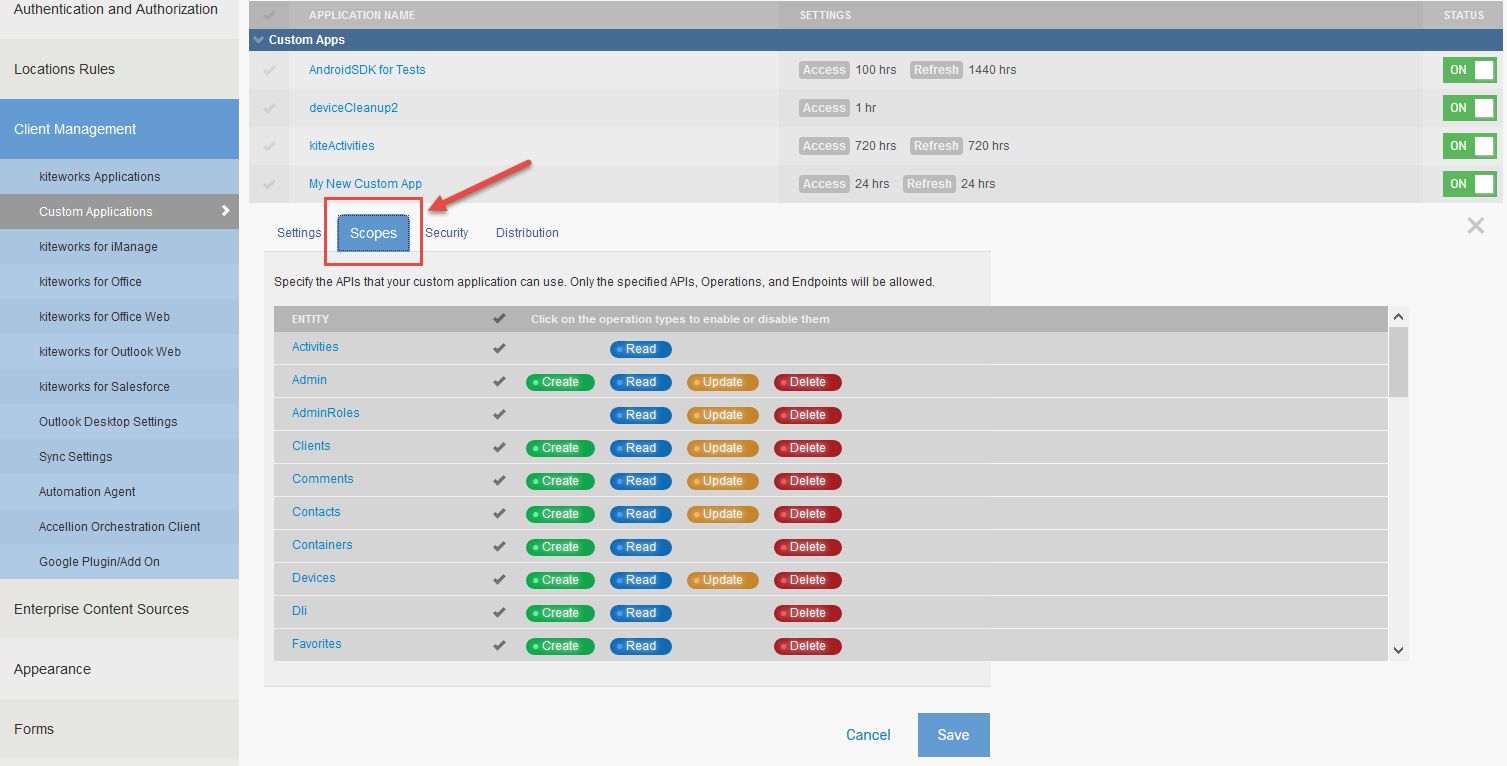Click the Update pill for Devices entity
The image size is (1507, 766).
[722, 580]
